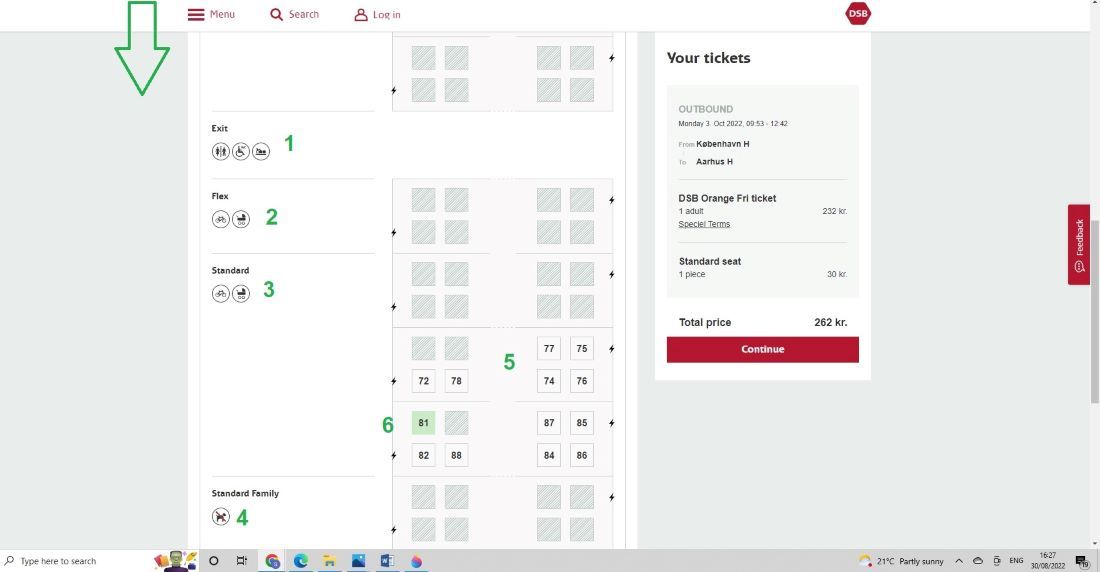Select seat 78
Image resolution: width=1100 pixels, height=572 pixels.
click(x=456, y=380)
